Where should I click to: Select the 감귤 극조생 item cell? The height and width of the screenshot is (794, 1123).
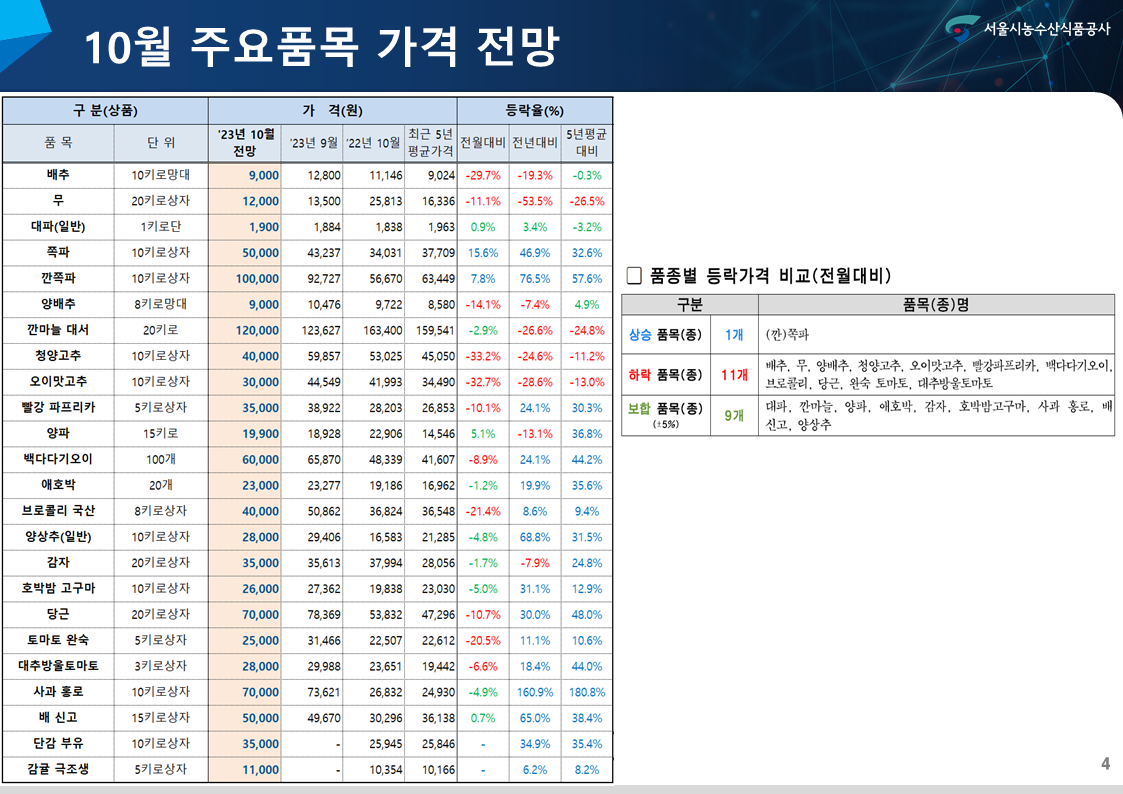[x=58, y=770]
